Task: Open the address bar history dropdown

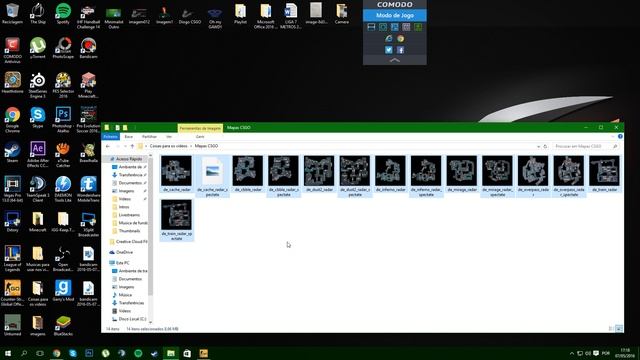Action: (538, 146)
